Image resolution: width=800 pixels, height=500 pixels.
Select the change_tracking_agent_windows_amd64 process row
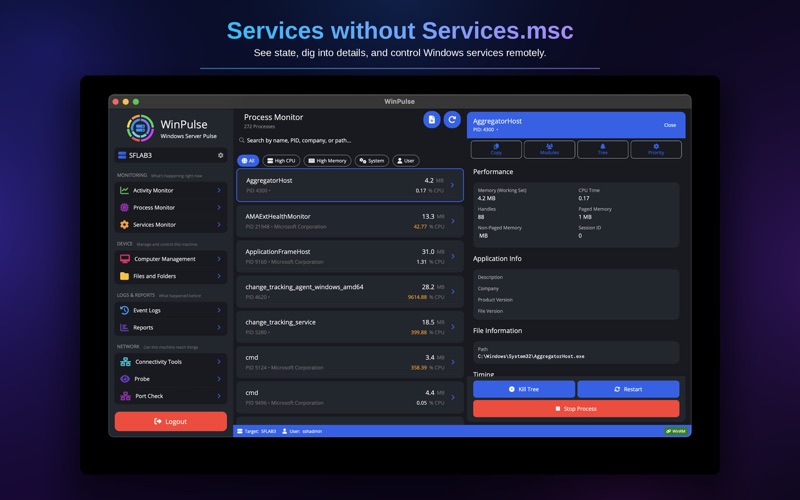350,291
